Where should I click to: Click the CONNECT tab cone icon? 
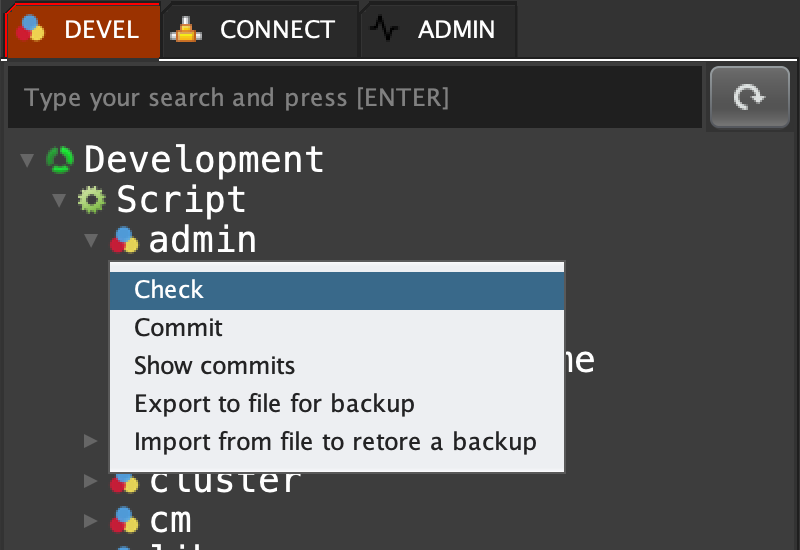coord(187,30)
